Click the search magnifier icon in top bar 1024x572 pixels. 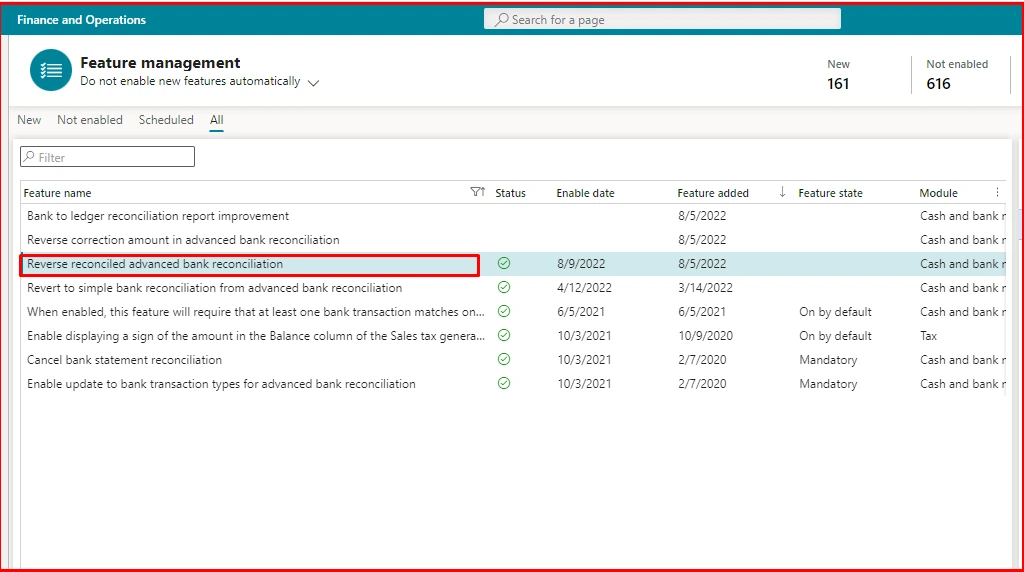502,20
